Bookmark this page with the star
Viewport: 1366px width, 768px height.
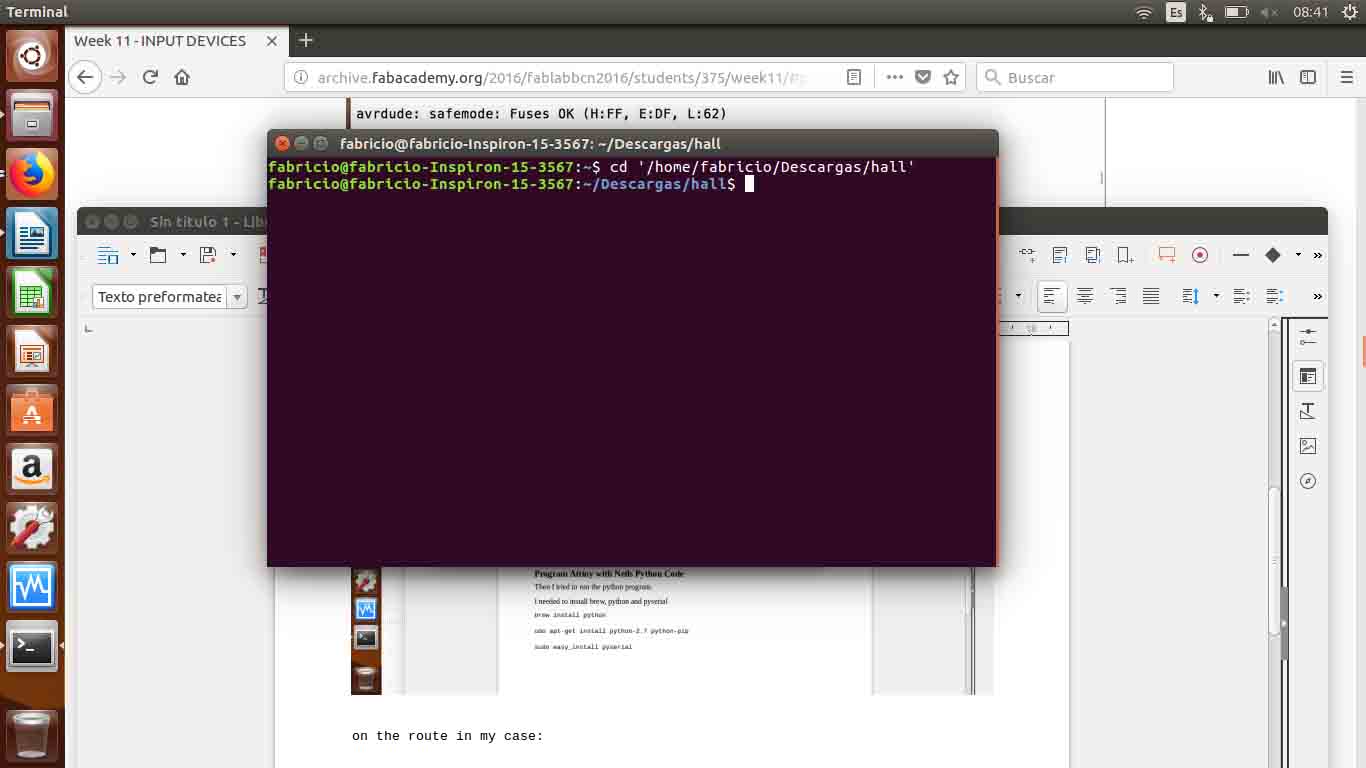coord(951,77)
